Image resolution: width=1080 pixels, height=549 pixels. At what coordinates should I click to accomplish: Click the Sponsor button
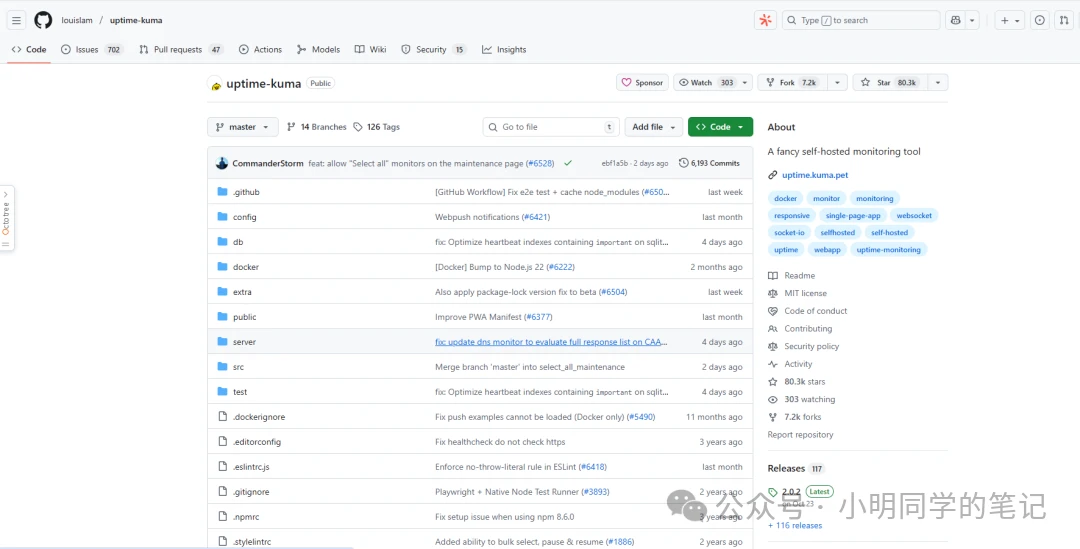click(x=642, y=83)
